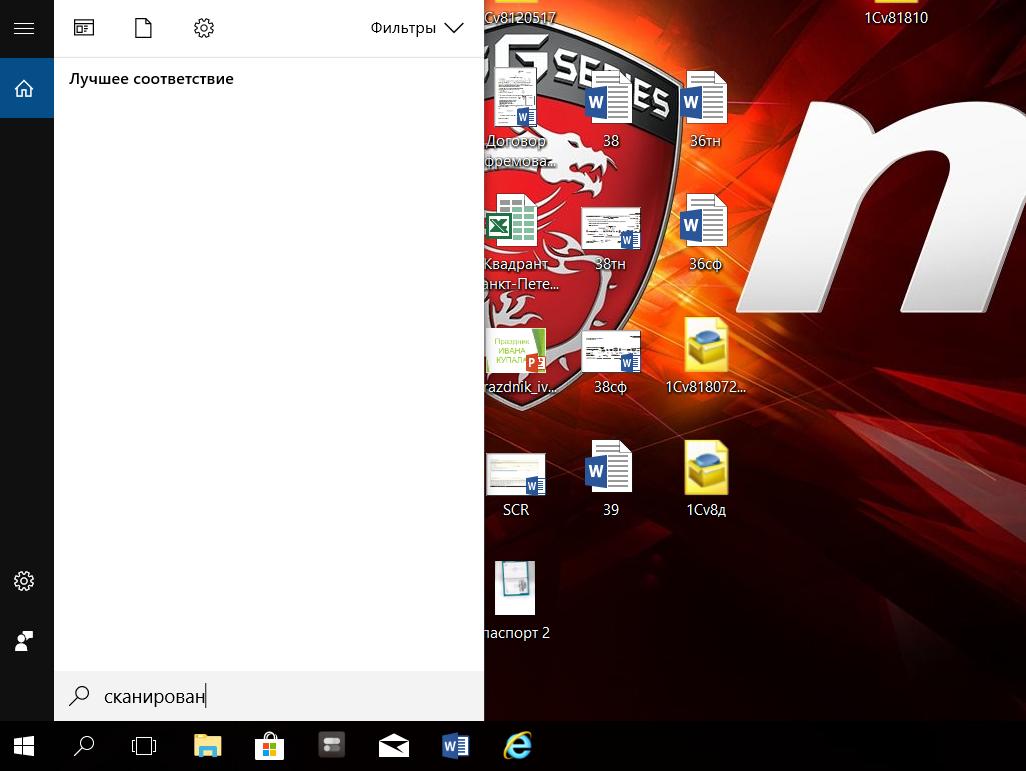Open the feedback person icon in sidebar
Viewport: 1026px width, 771px height.
tap(24, 641)
